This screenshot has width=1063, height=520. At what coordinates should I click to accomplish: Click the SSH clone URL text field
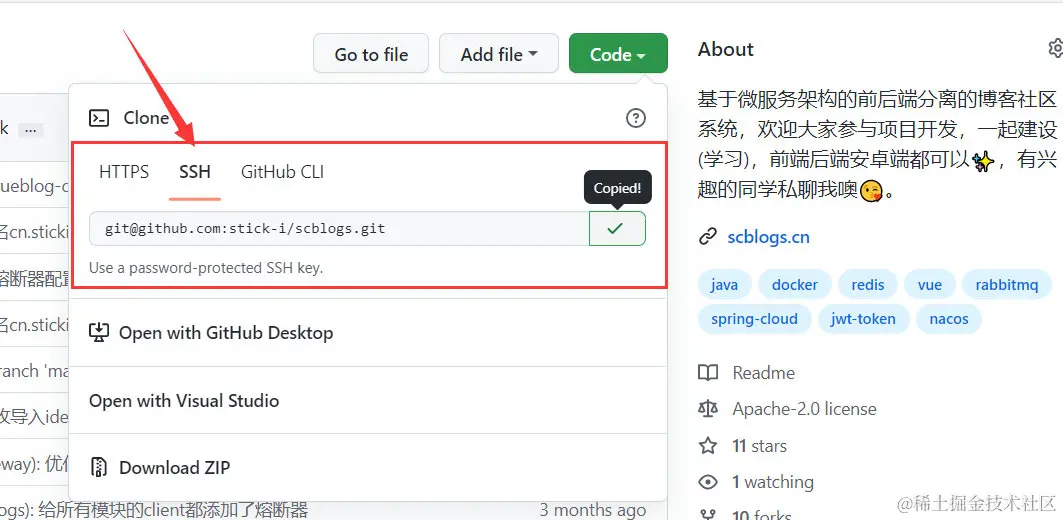click(339, 228)
